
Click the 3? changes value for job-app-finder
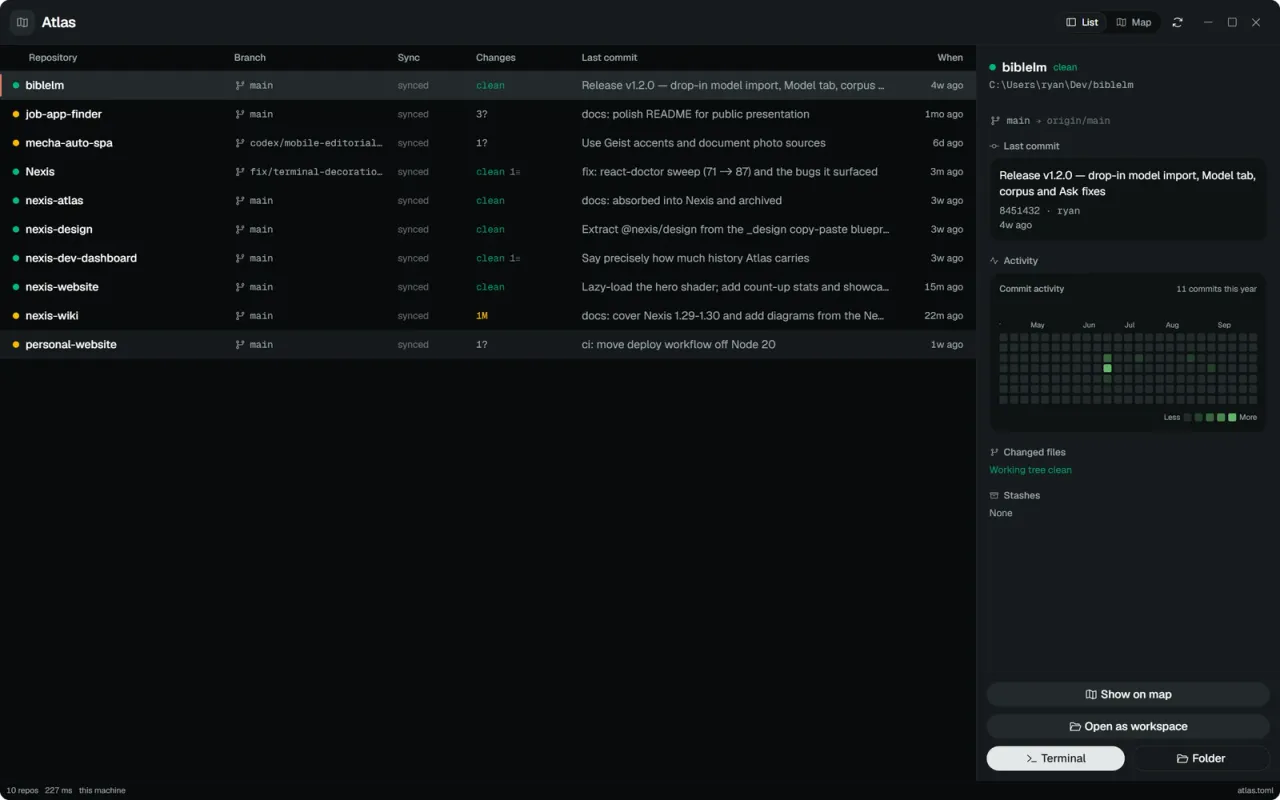pyautogui.click(x=482, y=114)
